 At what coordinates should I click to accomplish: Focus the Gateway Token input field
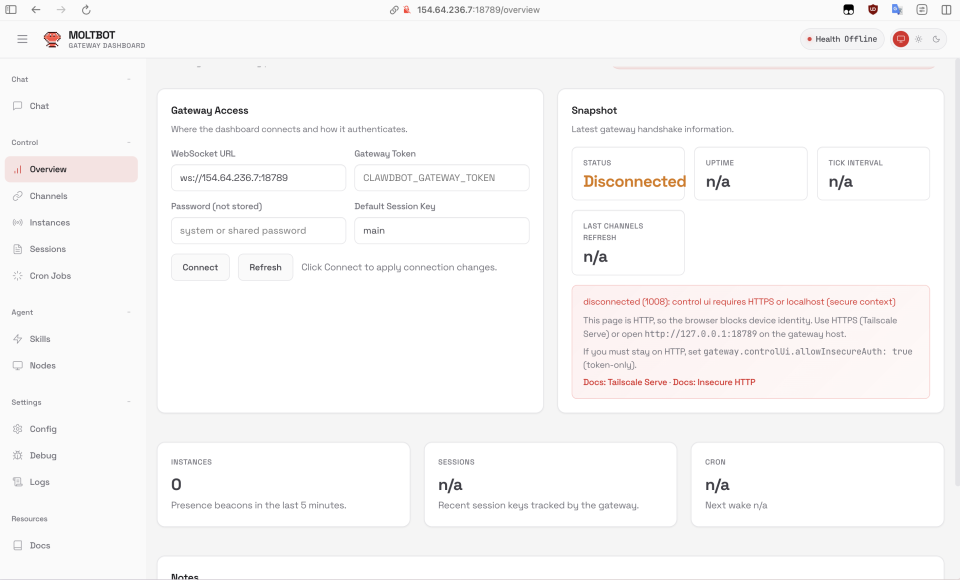(441, 178)
